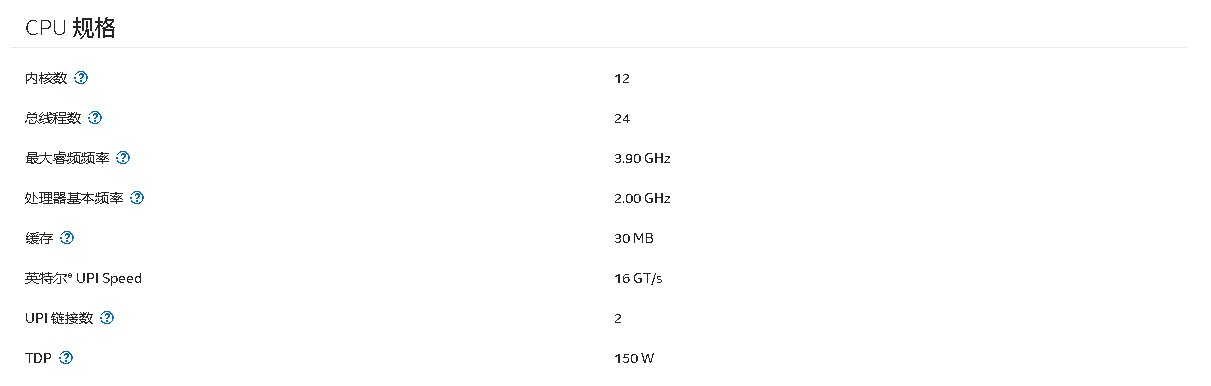
Task: Click the 处理器基本频率 label text
Action: [74, 198]
